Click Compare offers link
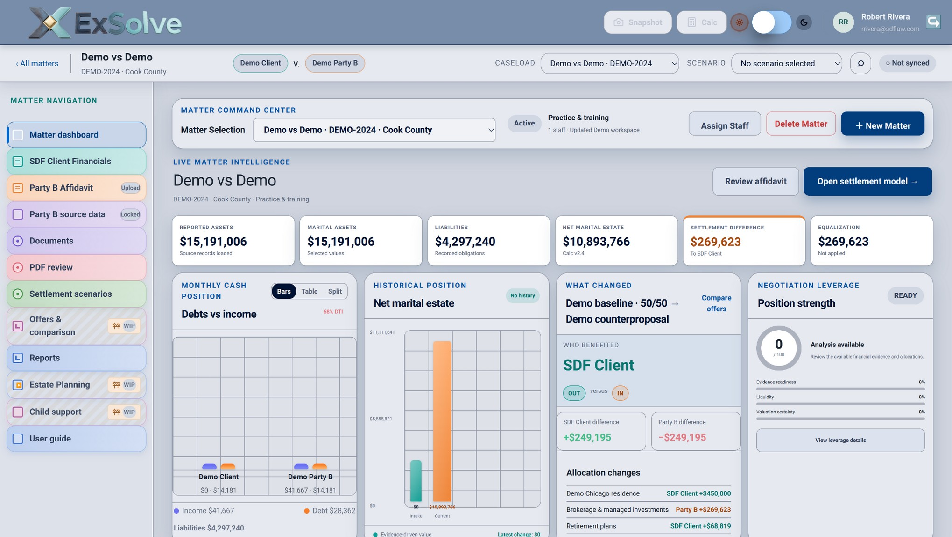The image size is (952, 537). (716, 303)
